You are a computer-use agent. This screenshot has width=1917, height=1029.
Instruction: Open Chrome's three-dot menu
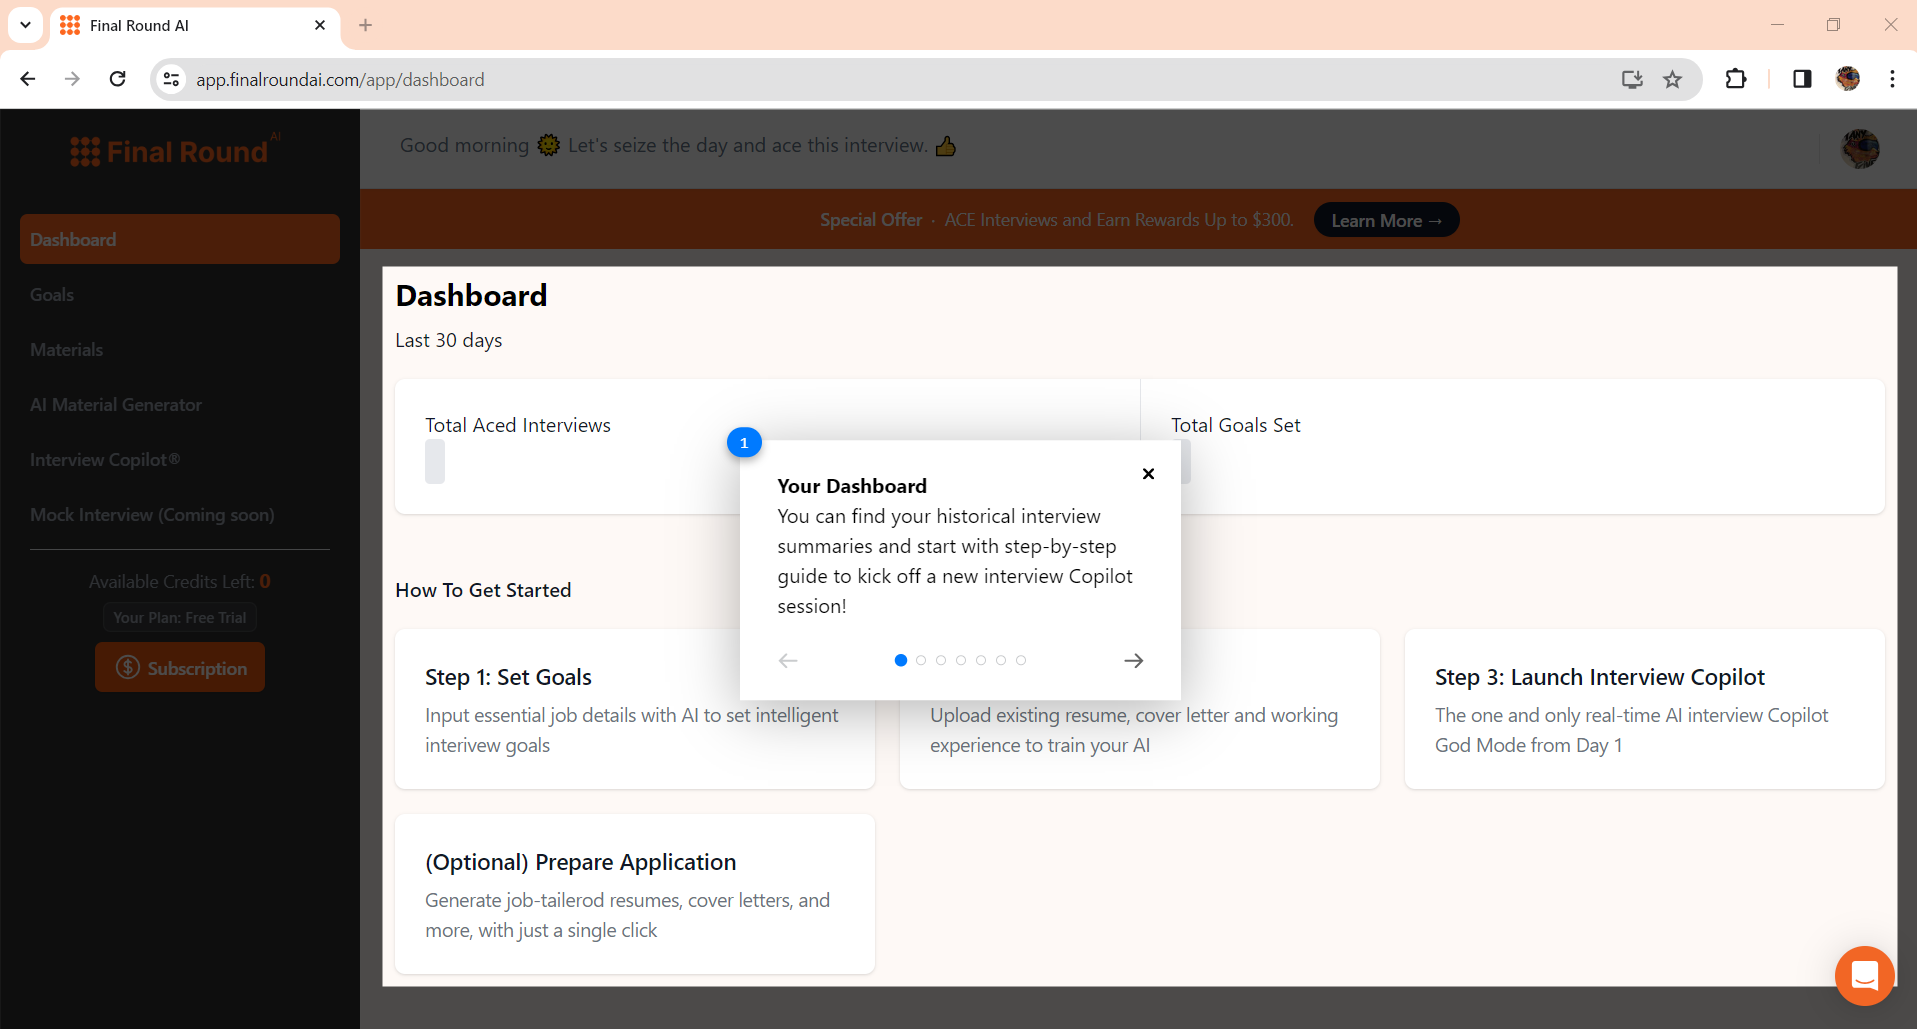point(1892,79)
